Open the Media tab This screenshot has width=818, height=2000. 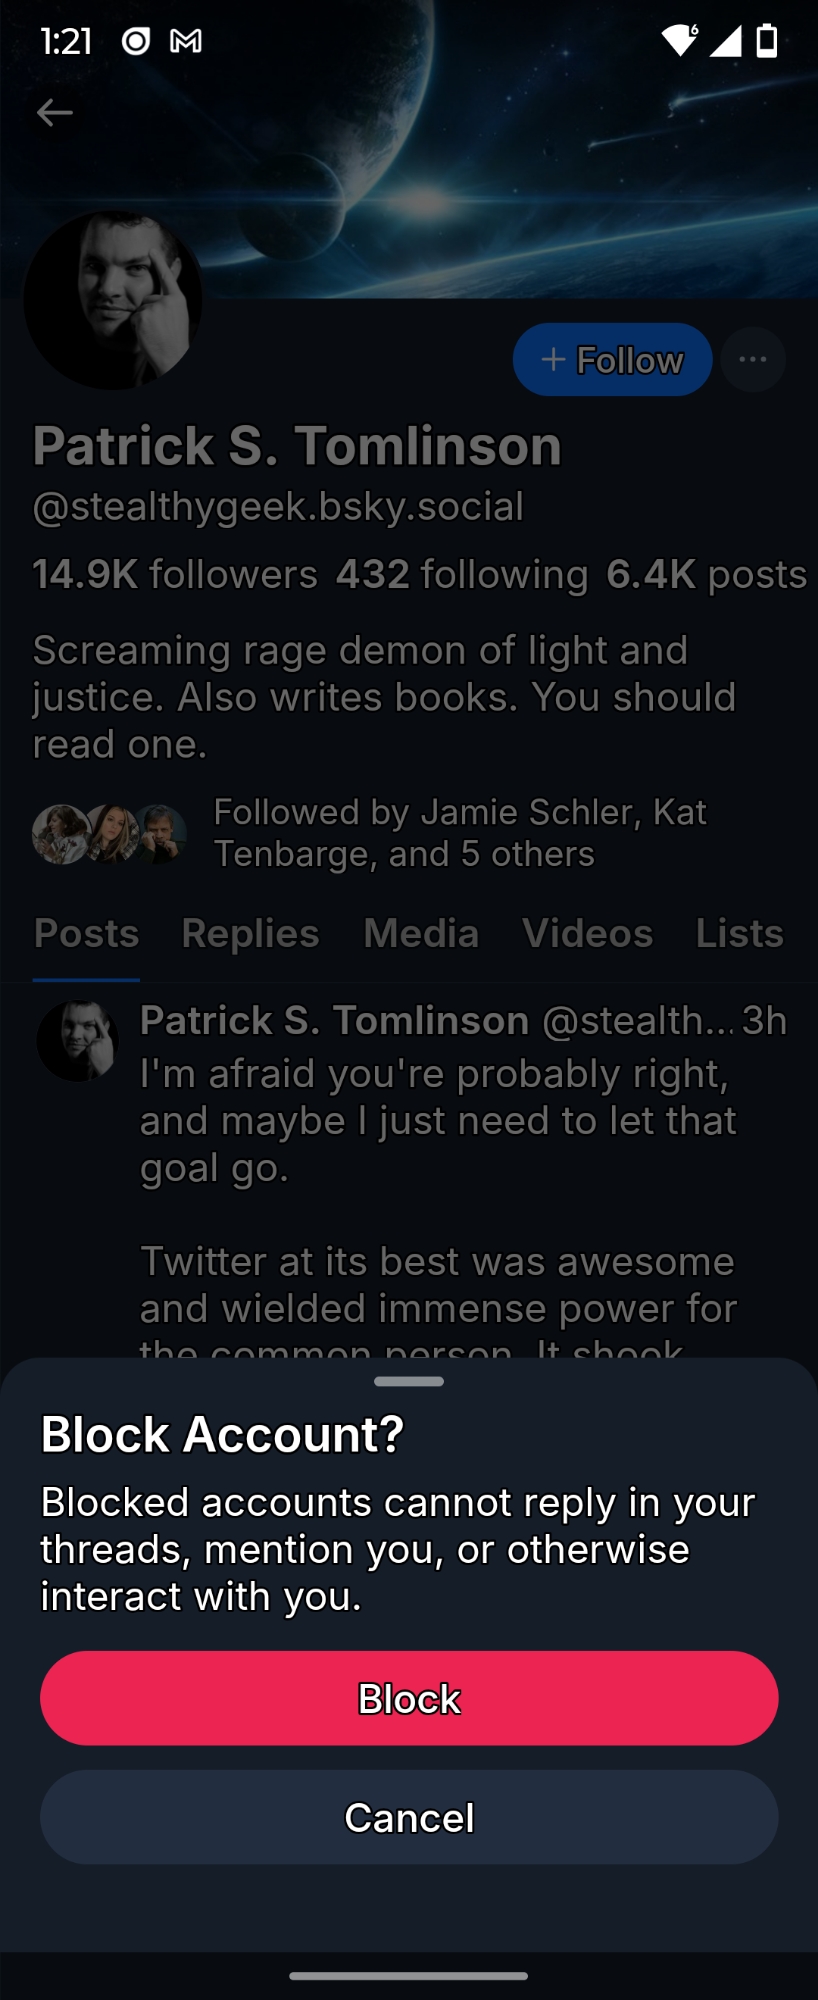pyautogui.click(x=421, y=933)
